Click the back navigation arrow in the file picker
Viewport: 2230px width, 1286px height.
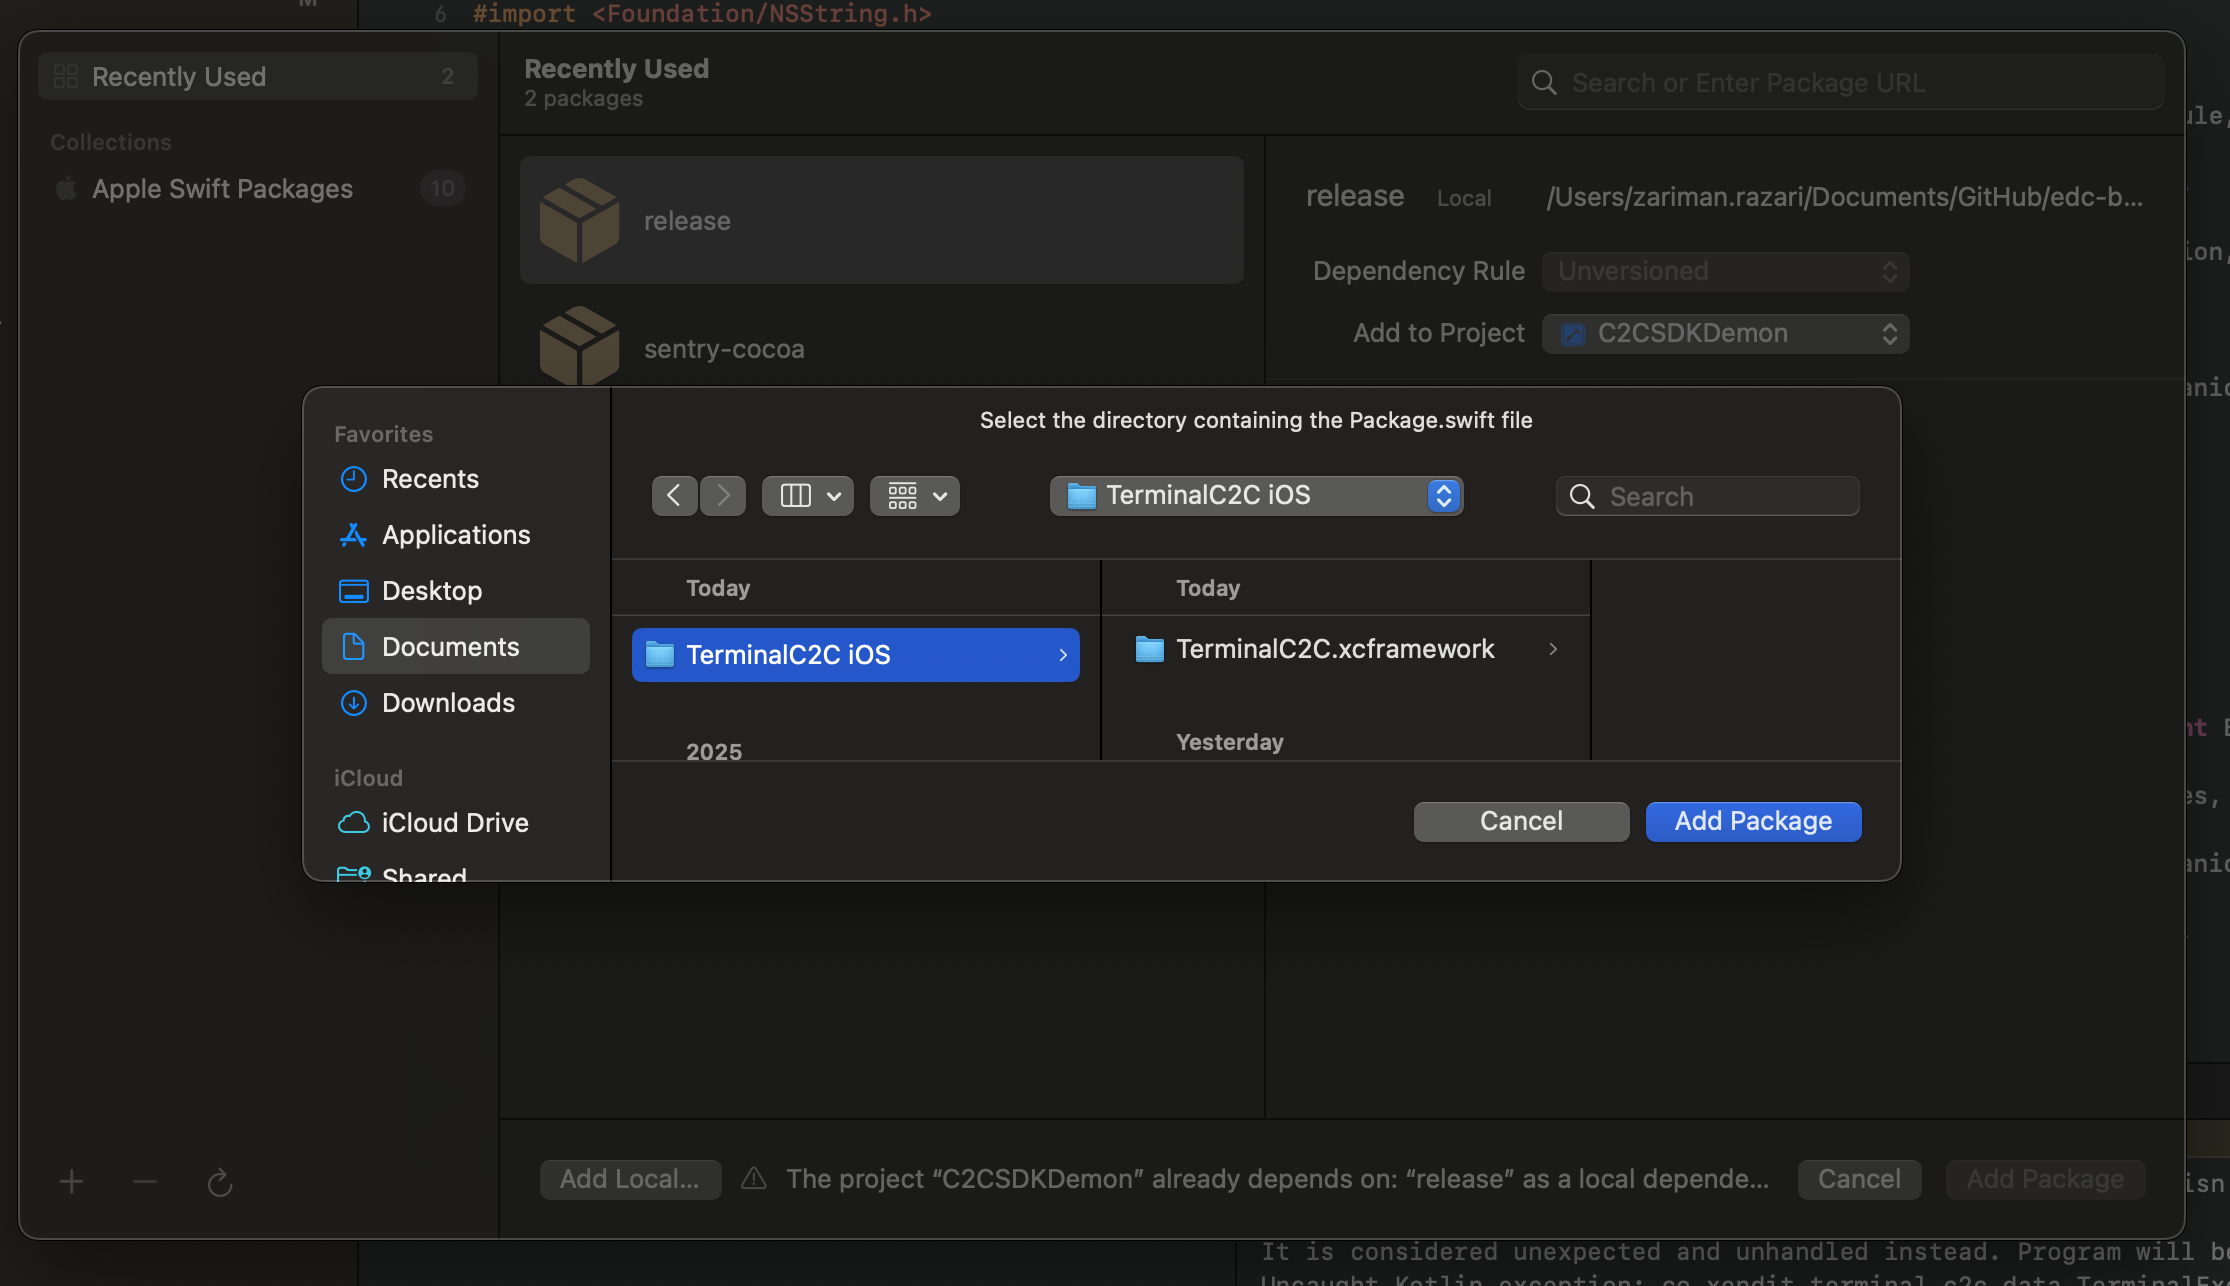[674, 495]
